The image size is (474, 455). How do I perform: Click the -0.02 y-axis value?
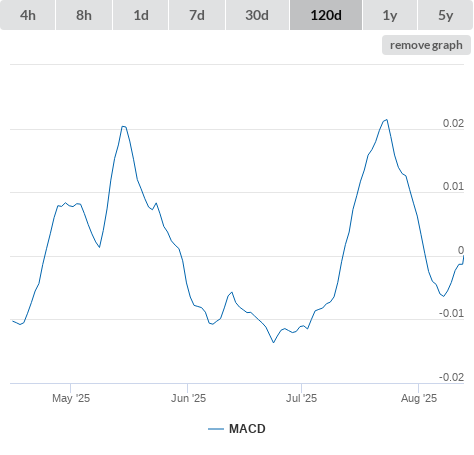tap(451, 377)
